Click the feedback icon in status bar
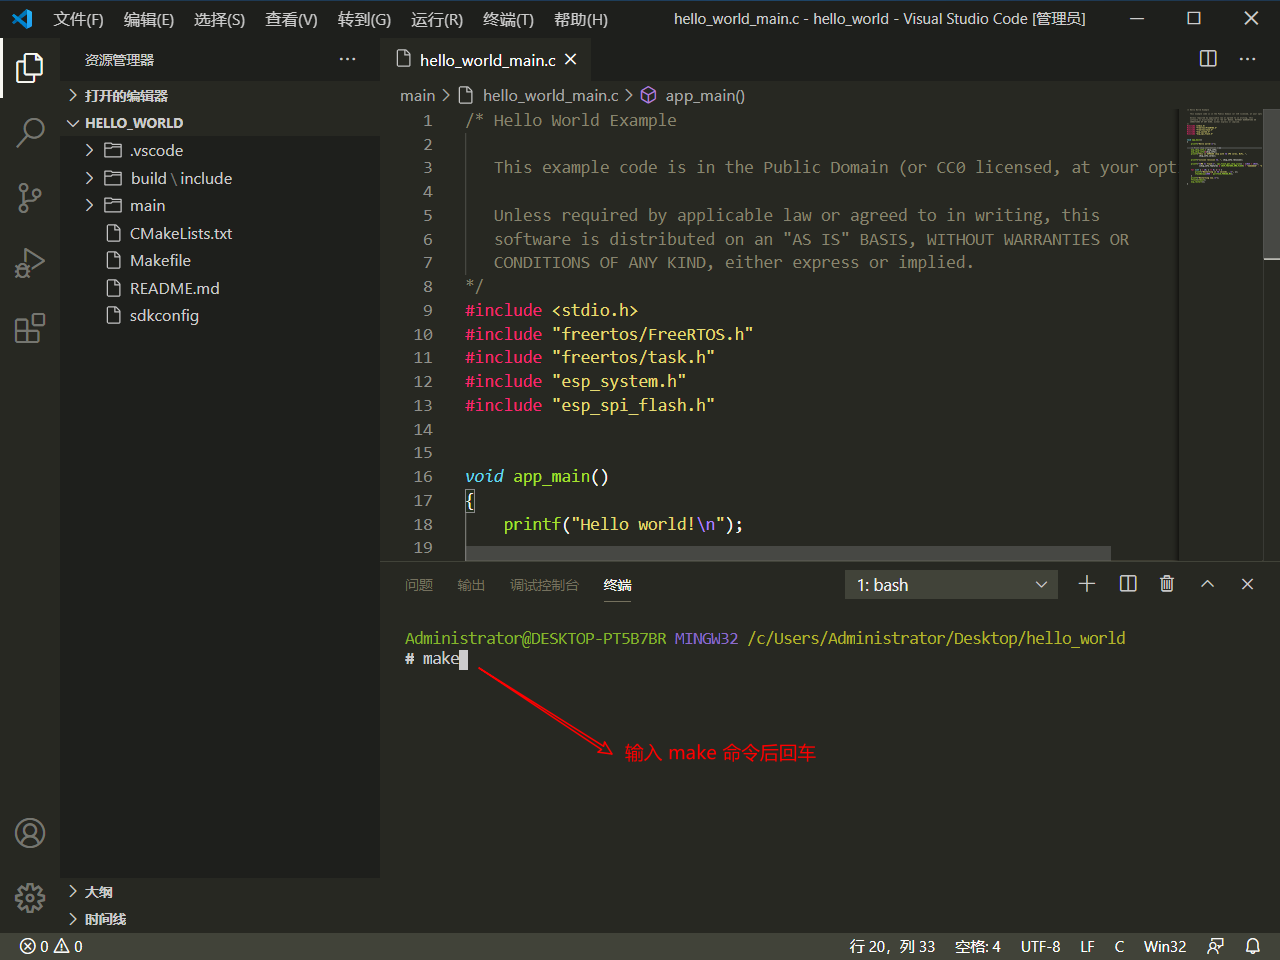1280x960 pixels. pos(1215,946)
